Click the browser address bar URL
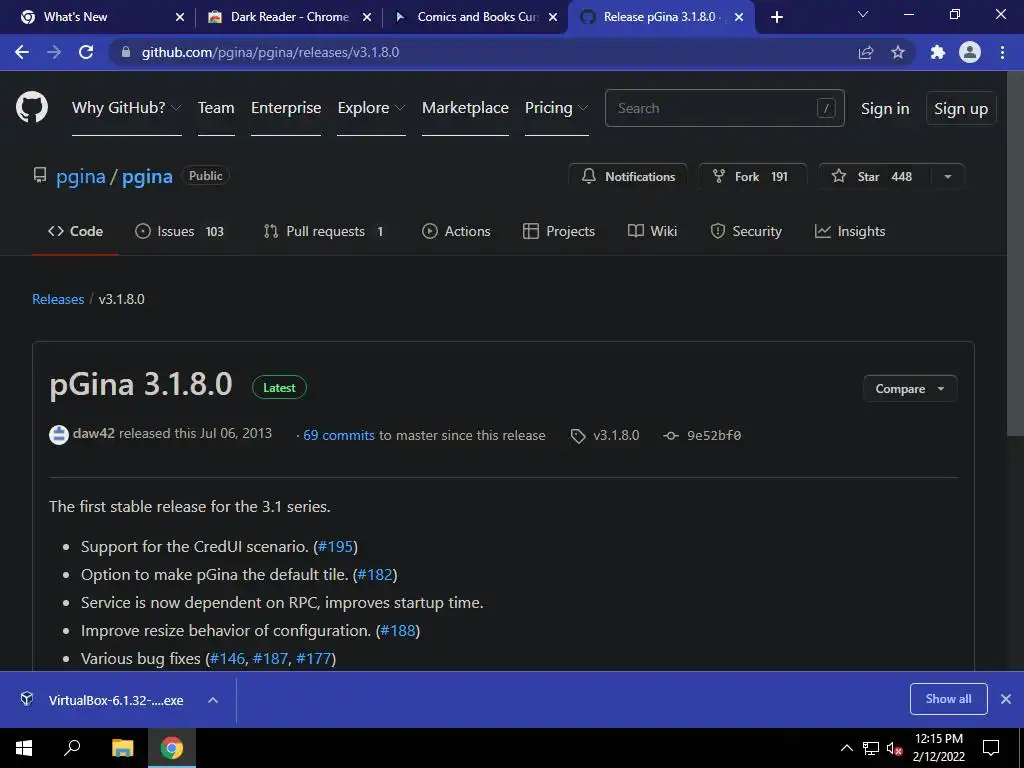The height and width of the screenshot is (768, 1024). click(270, 52)
